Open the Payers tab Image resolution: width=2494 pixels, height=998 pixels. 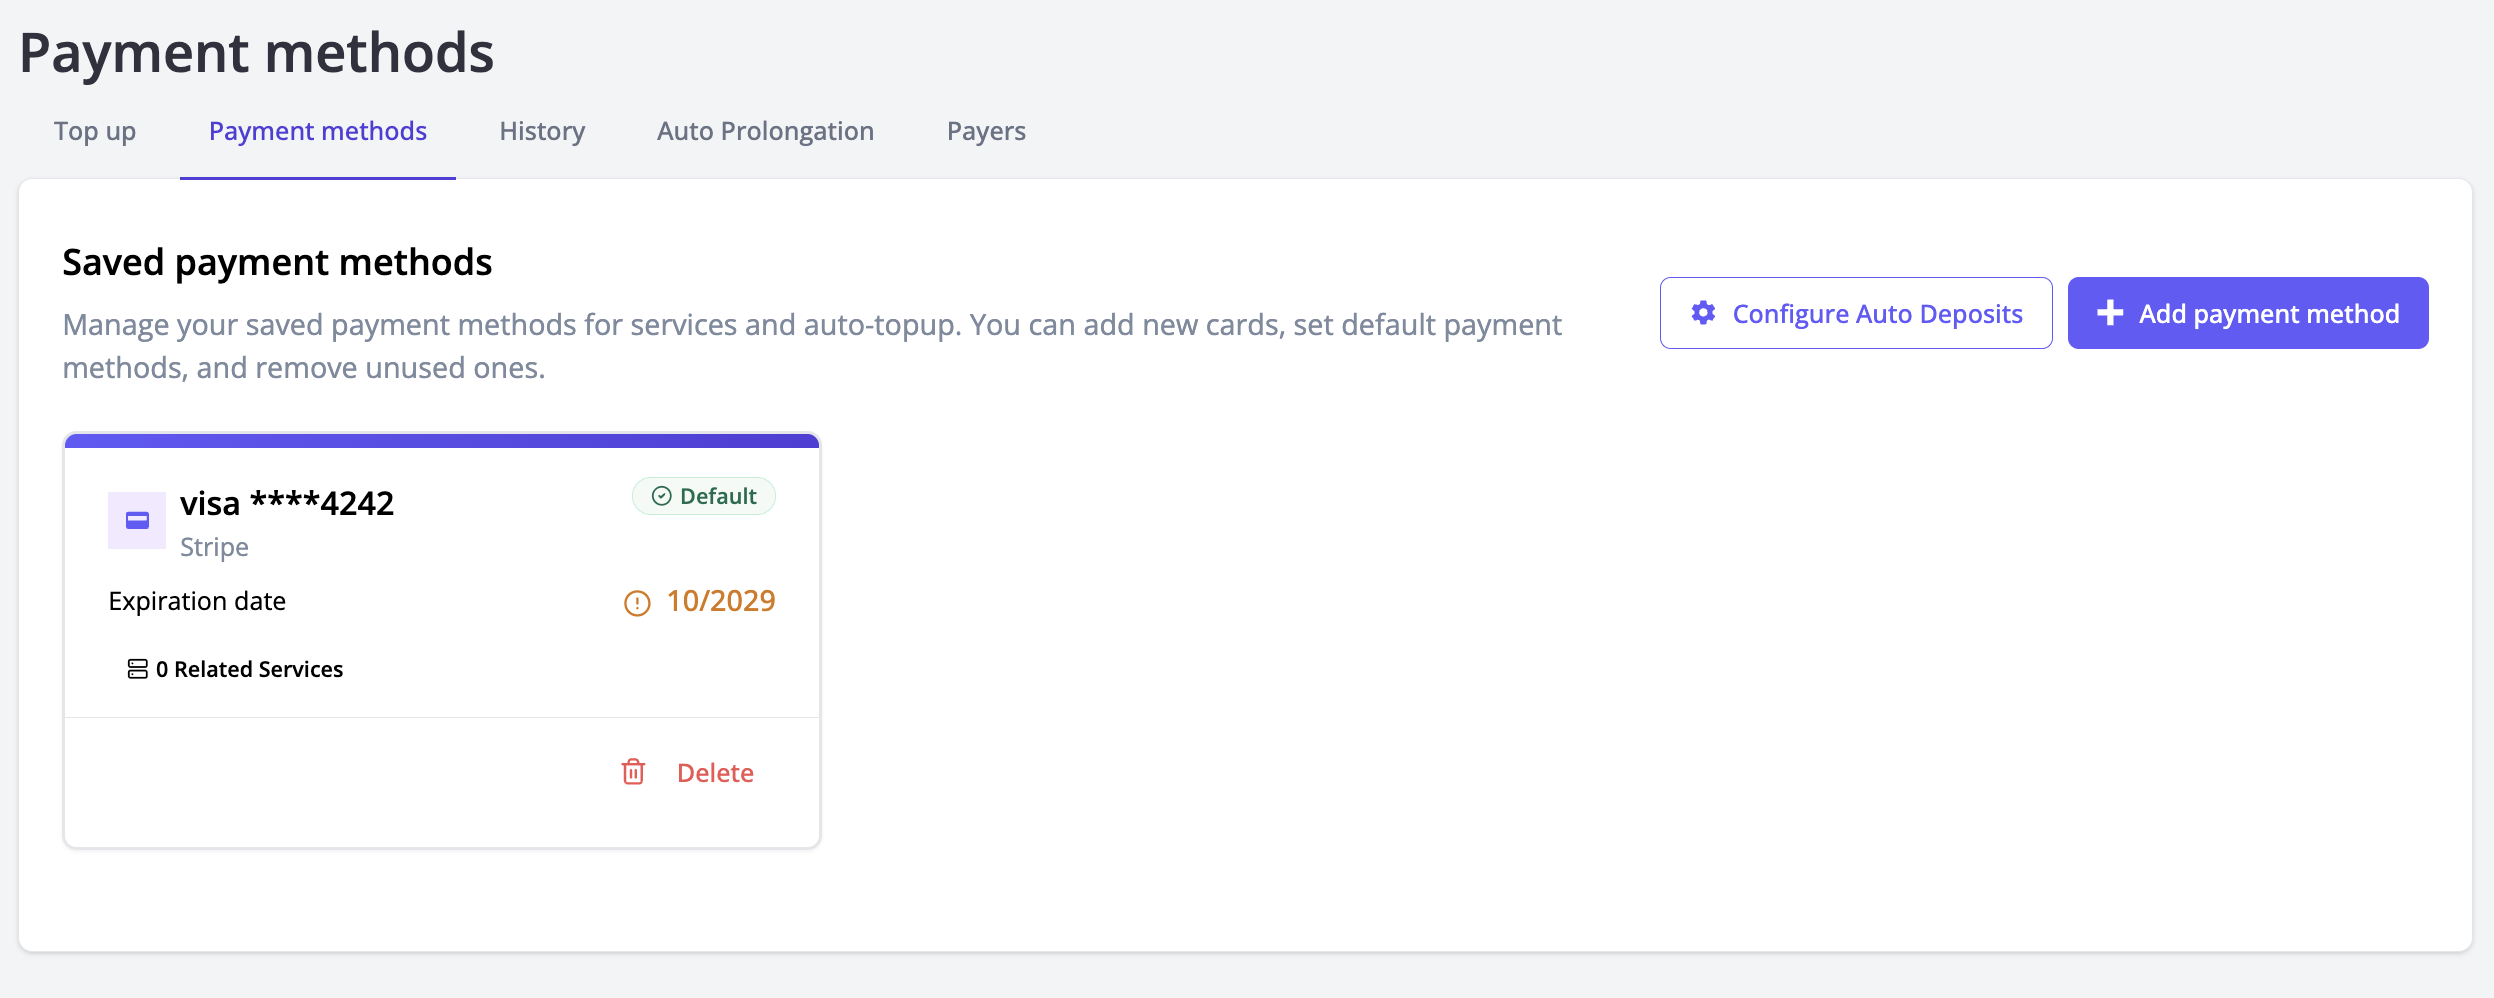[986, 131]
